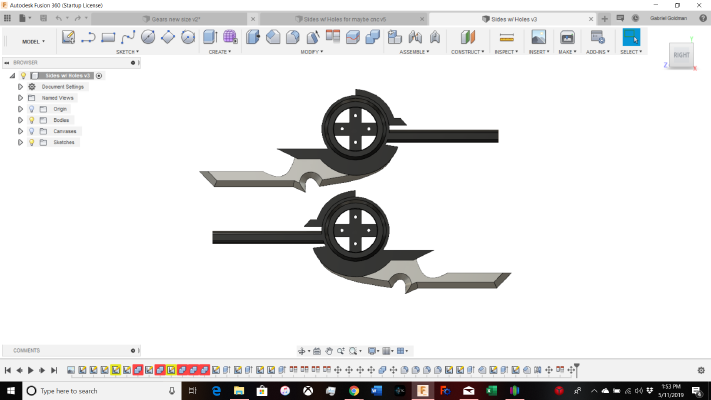Add a new design tab
The height and width of the screenshot is (400, 711).
[x=604, y=19]
